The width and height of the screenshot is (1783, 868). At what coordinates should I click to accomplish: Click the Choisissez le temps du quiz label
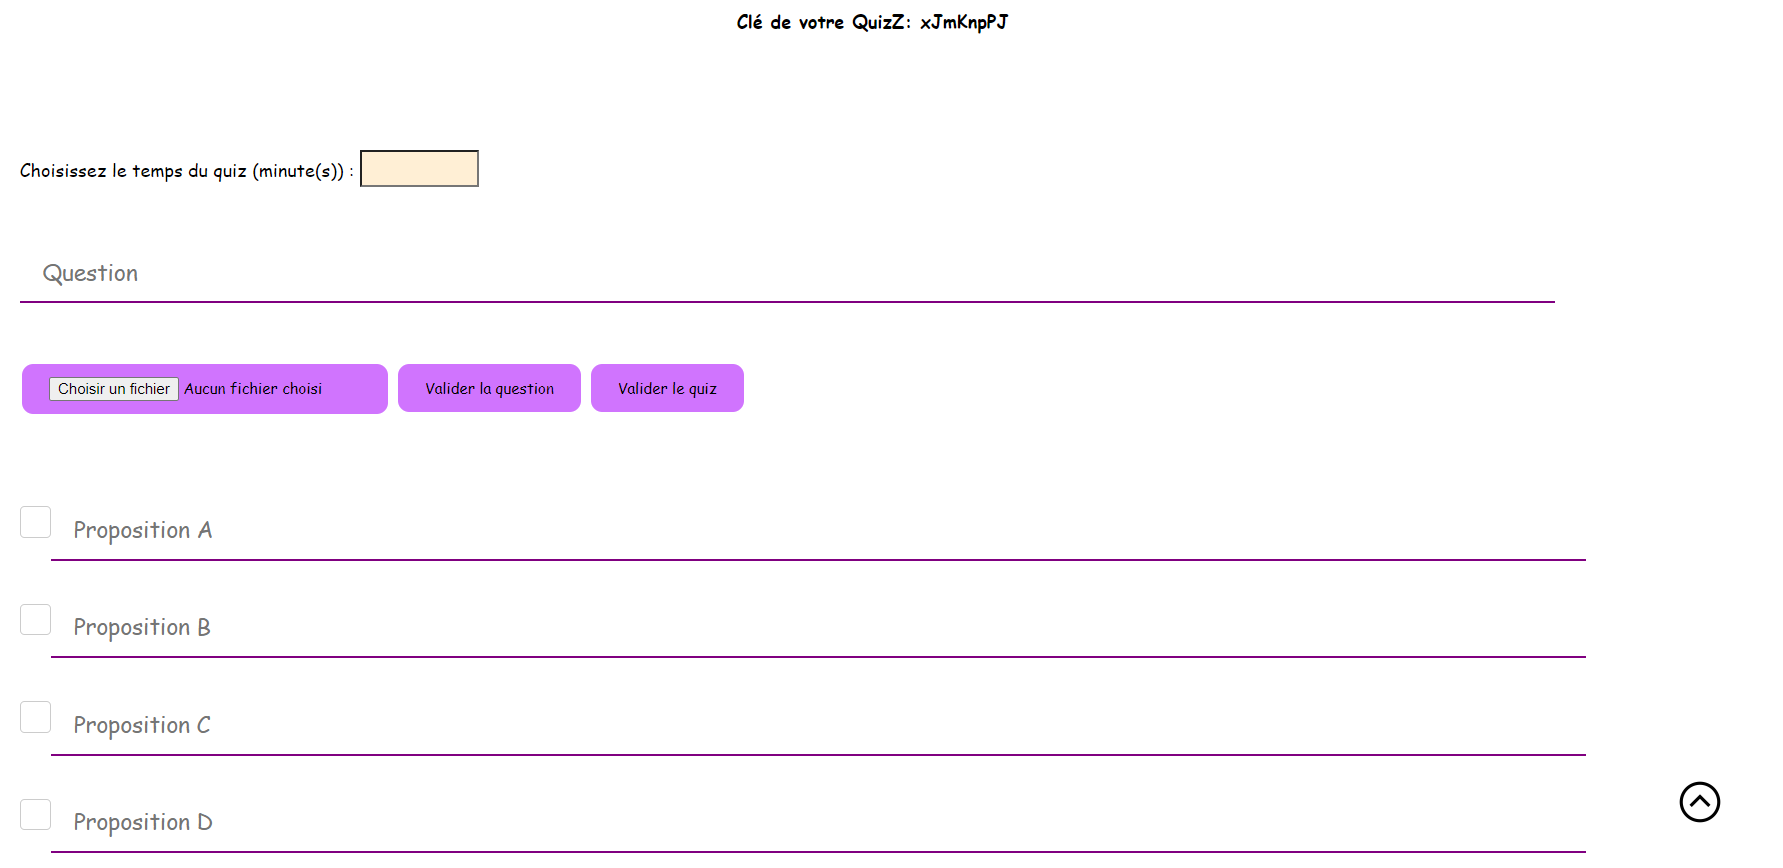(x=186, y=171)
